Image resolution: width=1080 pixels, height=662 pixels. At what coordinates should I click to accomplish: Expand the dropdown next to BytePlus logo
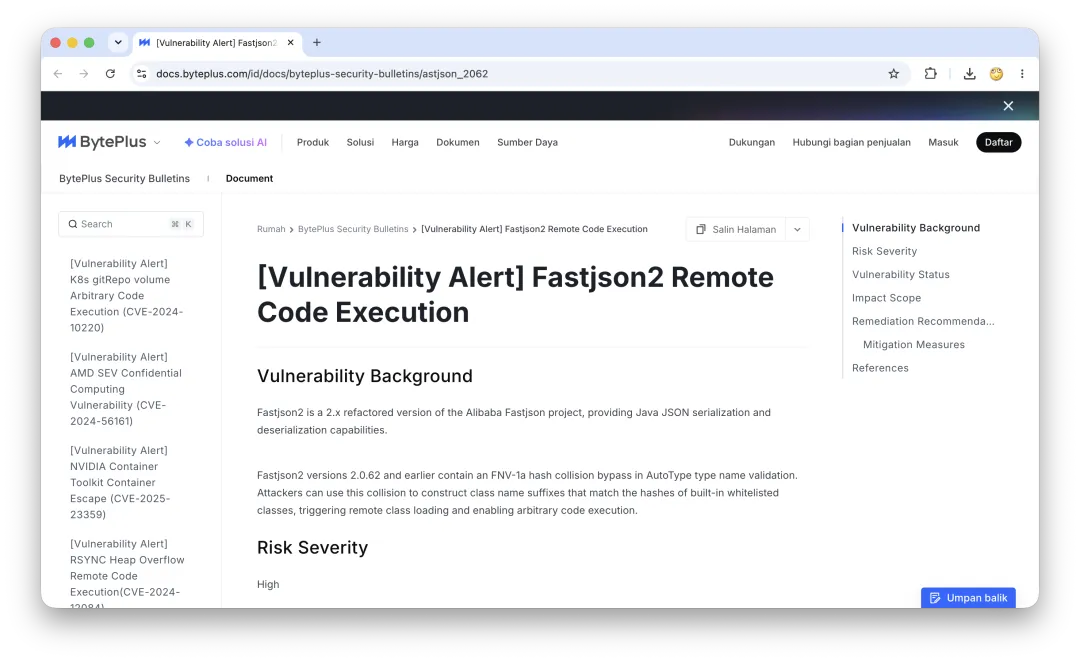coord(157,143)
